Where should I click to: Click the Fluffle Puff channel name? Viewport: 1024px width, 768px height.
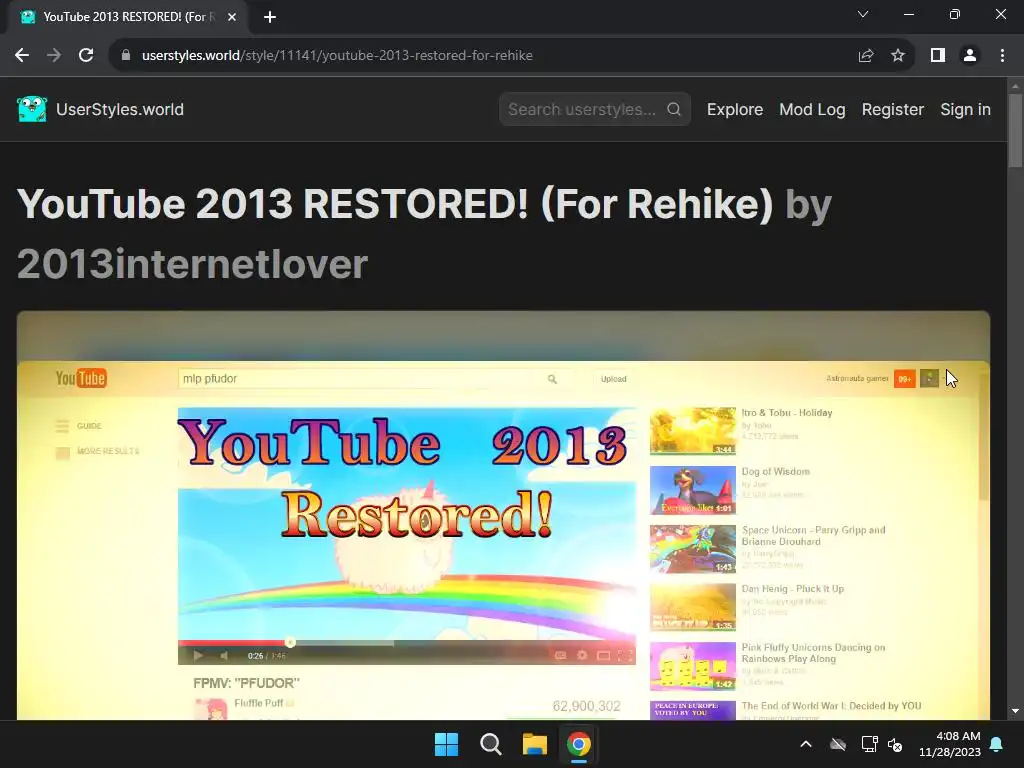[259, 703]
